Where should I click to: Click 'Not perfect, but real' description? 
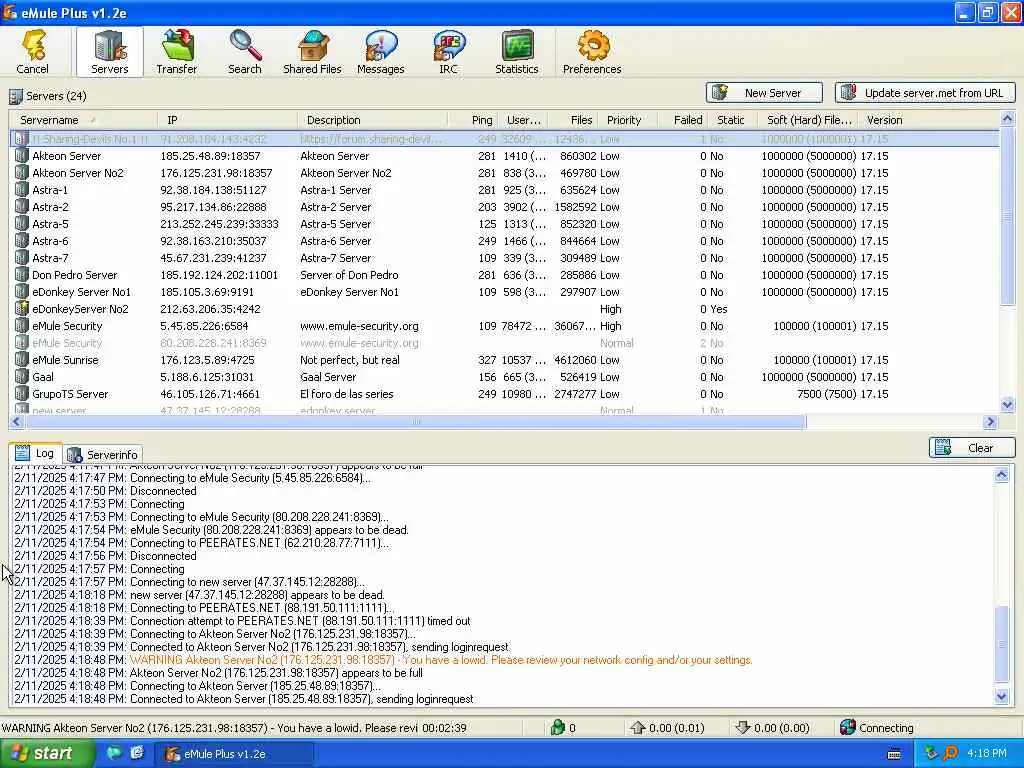click(x=349, y=360)
